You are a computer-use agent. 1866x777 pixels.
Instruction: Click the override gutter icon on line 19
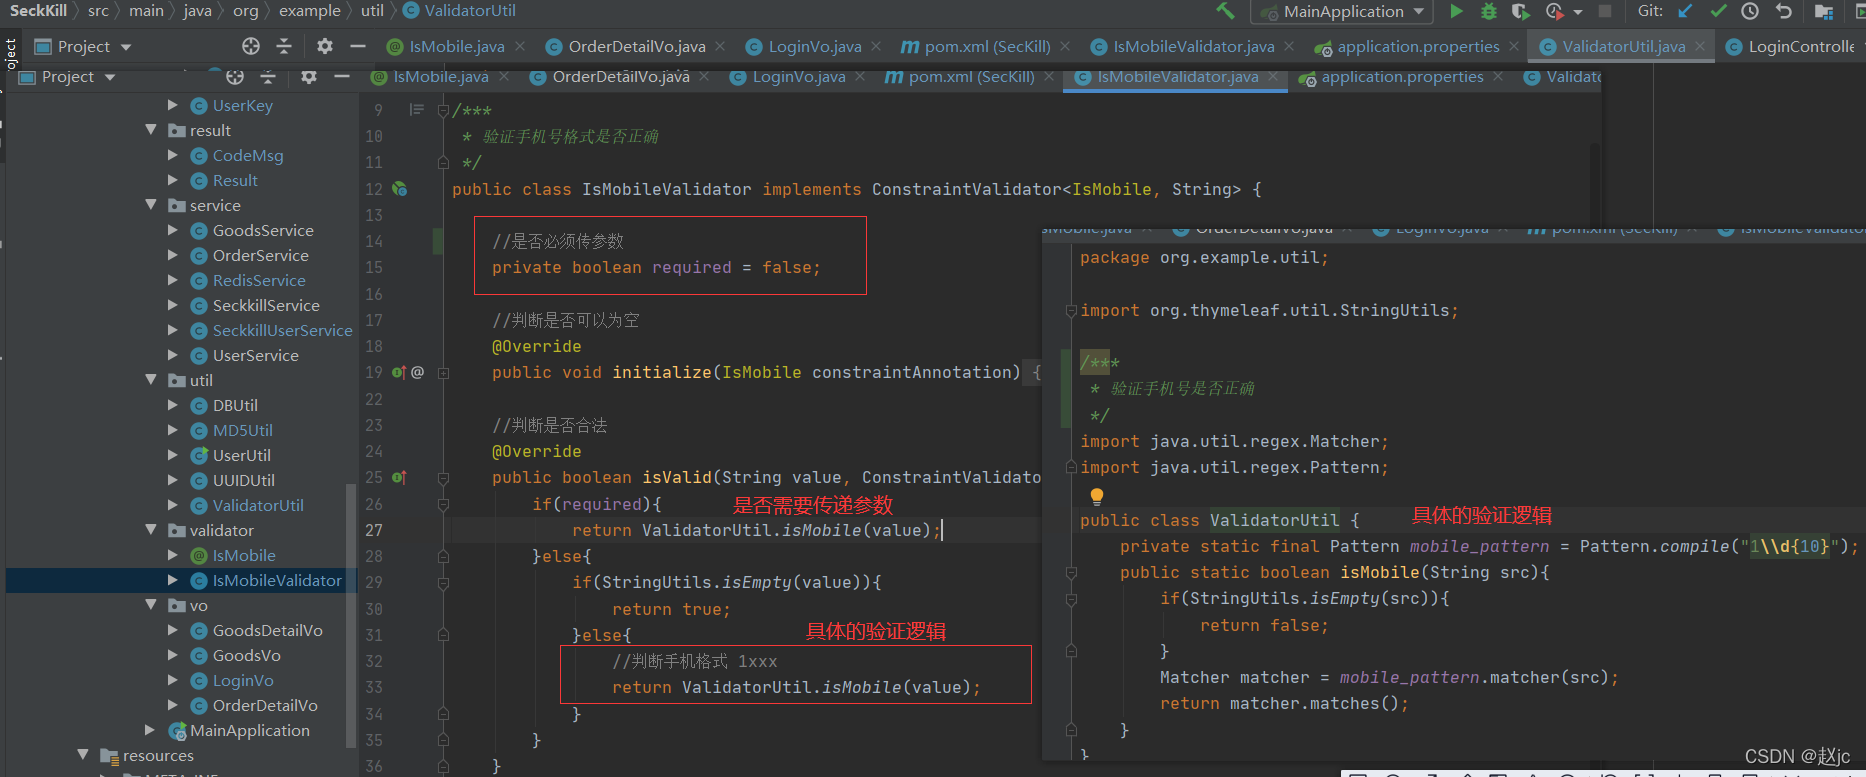[x=399, y=372]
